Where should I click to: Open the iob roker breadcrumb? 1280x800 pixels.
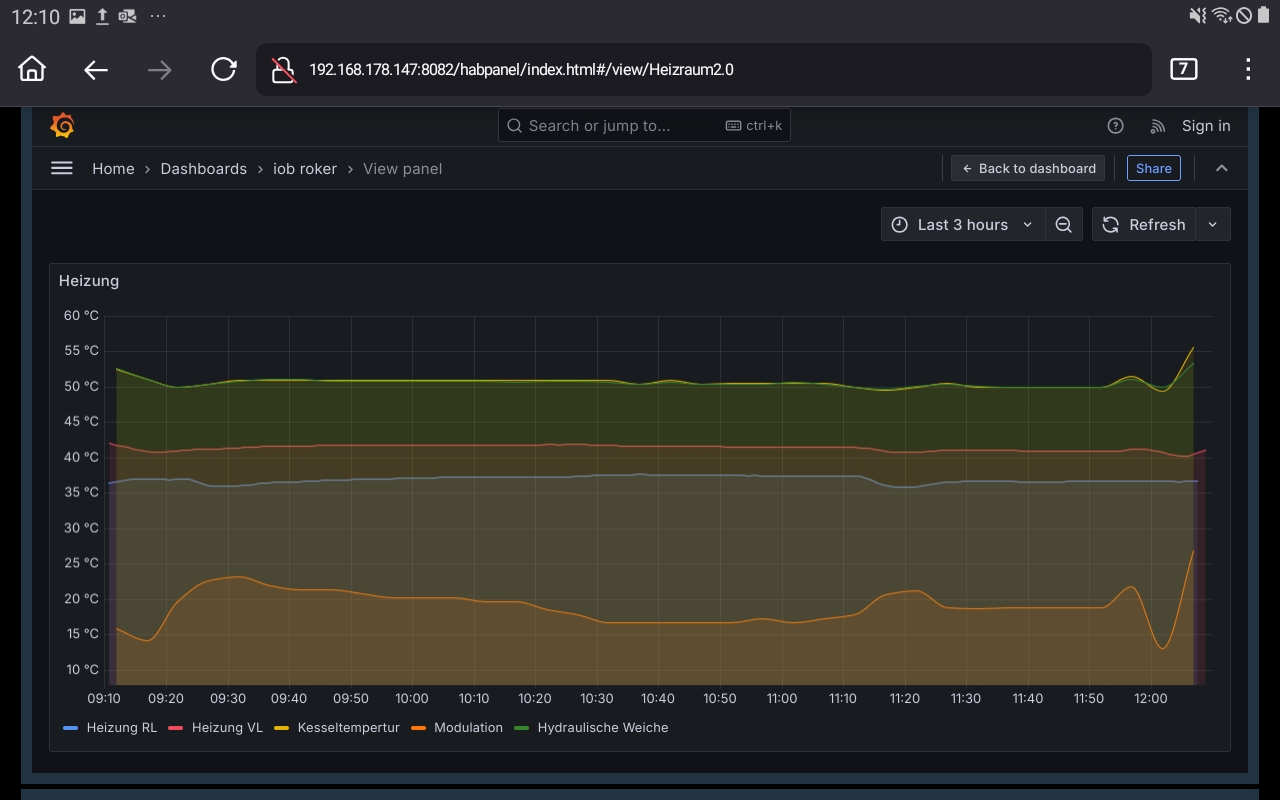pyautogui.click(x=305, y=168)
